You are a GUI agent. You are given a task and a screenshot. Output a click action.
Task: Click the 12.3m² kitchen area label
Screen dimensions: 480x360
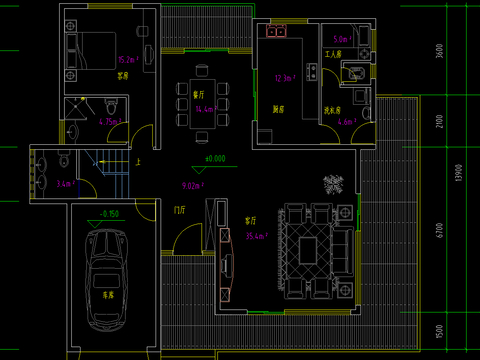click(285, 78)
